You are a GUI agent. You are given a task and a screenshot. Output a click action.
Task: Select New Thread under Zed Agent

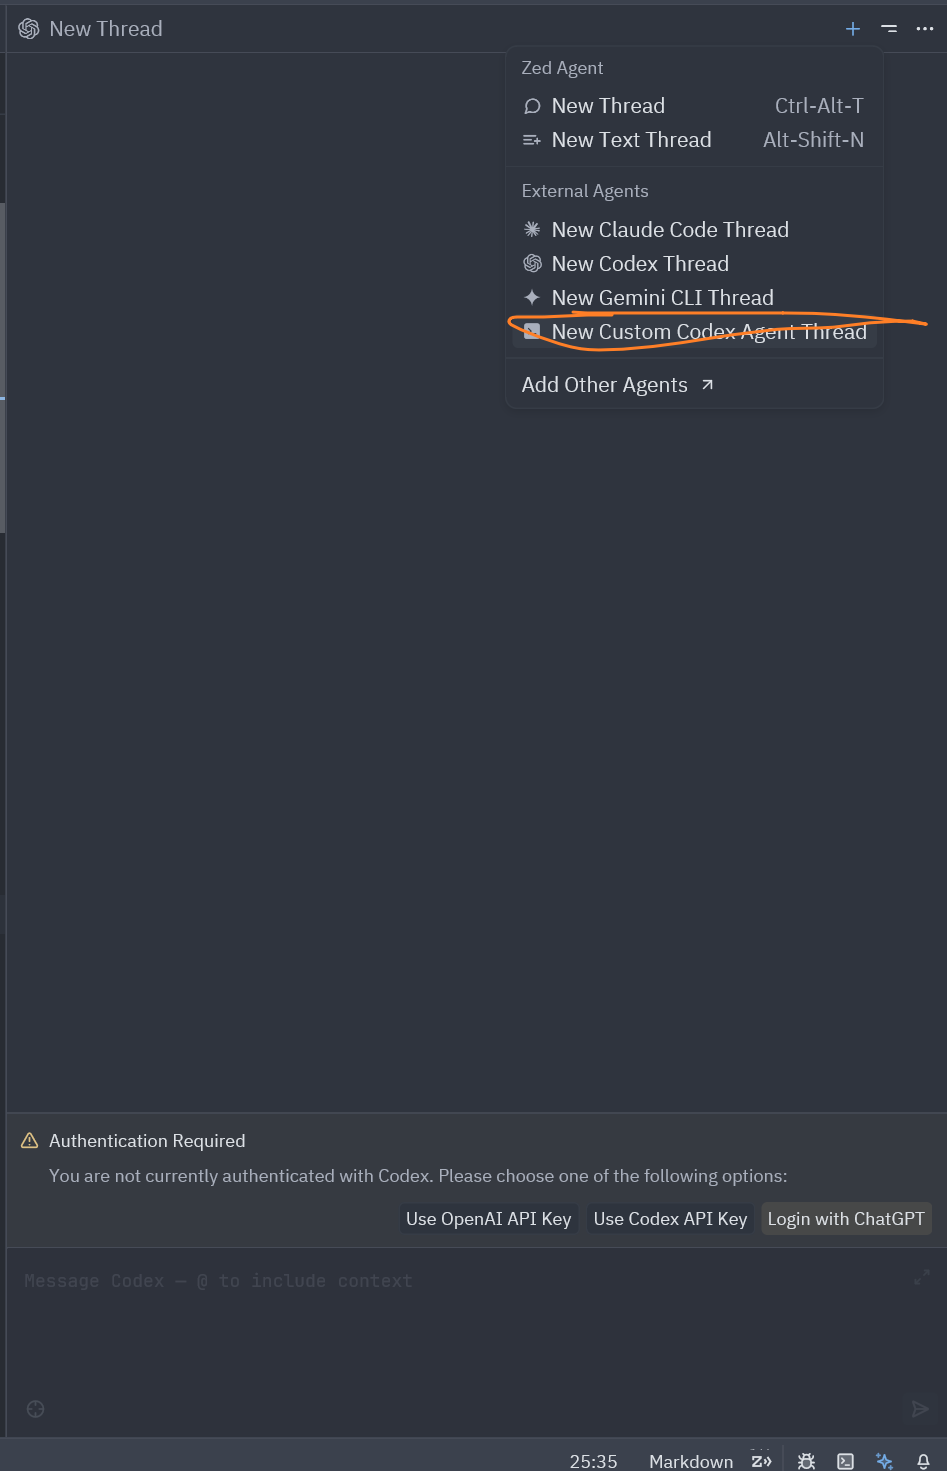point(608,106)
